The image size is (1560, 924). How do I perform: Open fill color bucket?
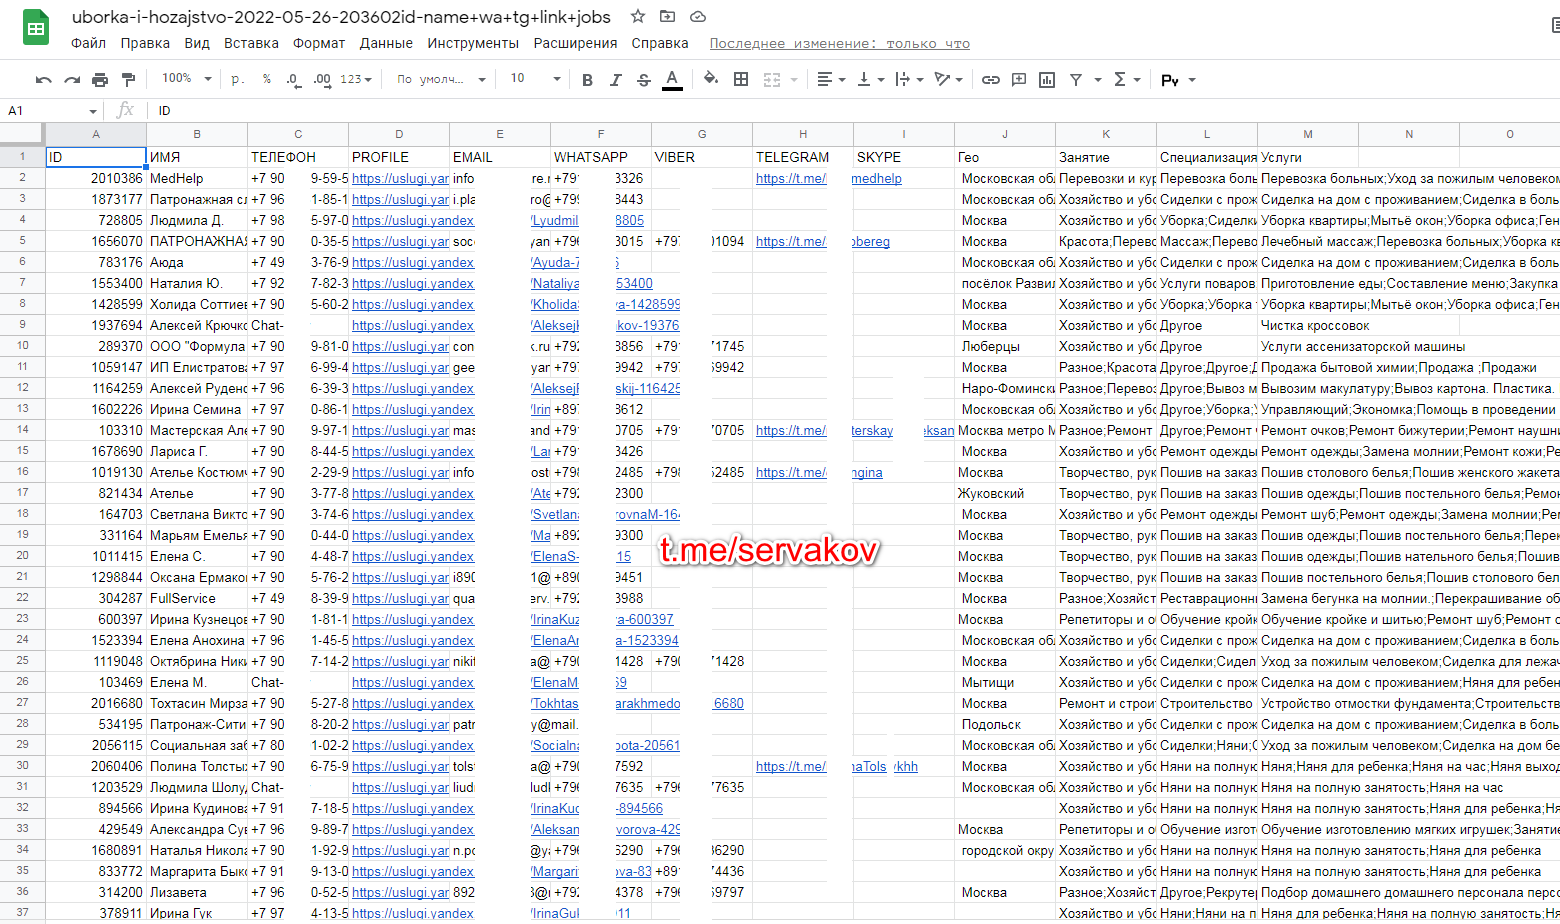(x=711, y=79)
